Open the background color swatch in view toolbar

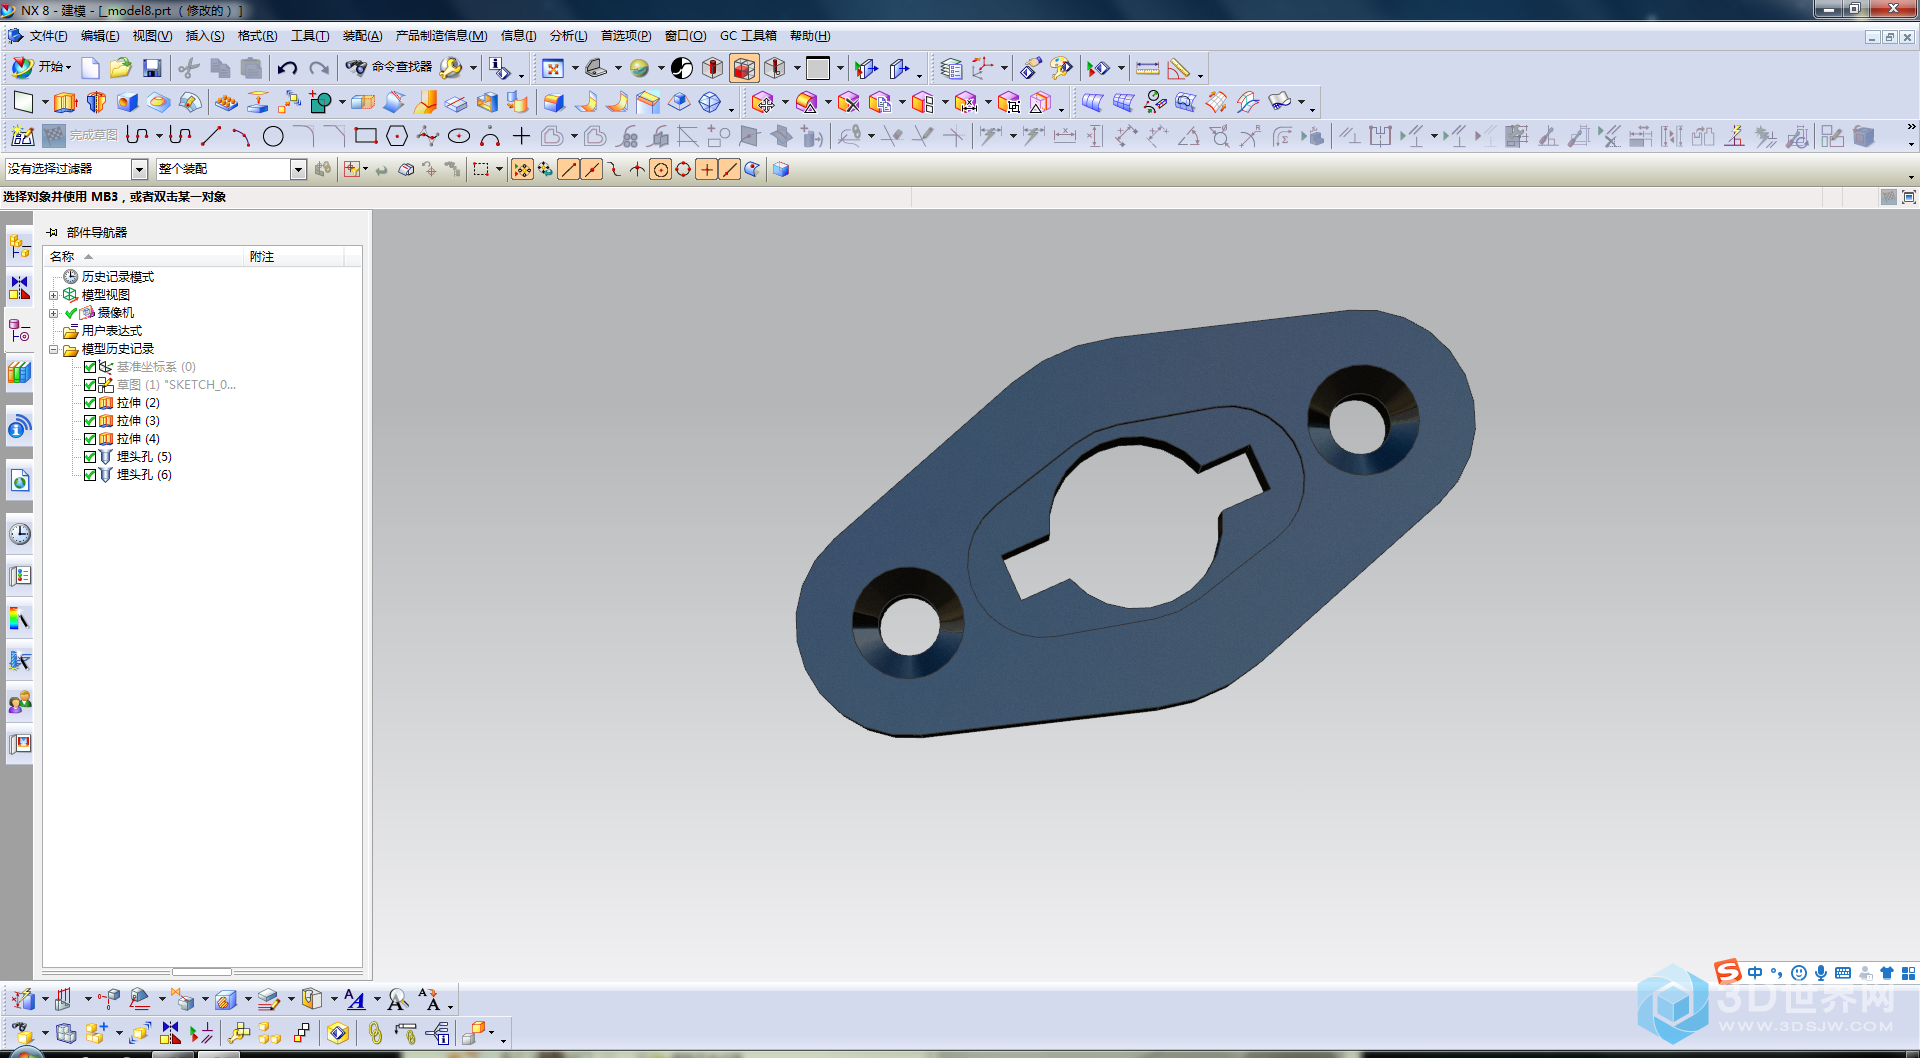[x=818, y=68]
